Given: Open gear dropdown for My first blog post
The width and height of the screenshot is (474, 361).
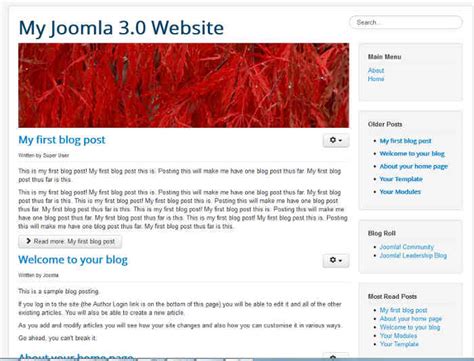Looking at the screenshot, I should (336, 140).
